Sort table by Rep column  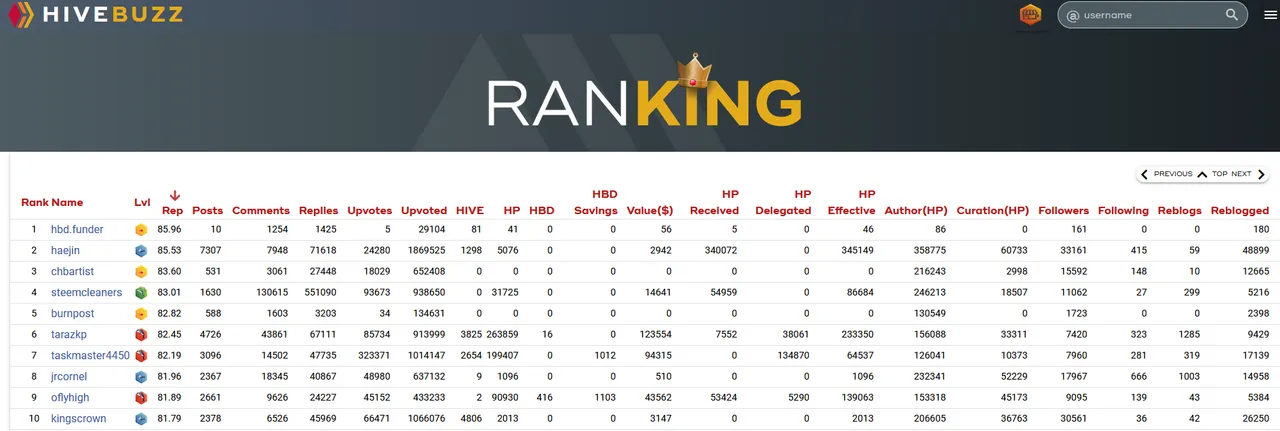click(172, 211)
